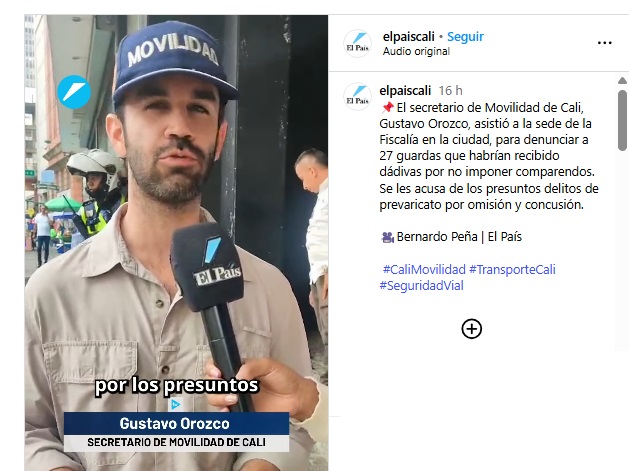Click the 16 h post timestamp

click(450, 91)
